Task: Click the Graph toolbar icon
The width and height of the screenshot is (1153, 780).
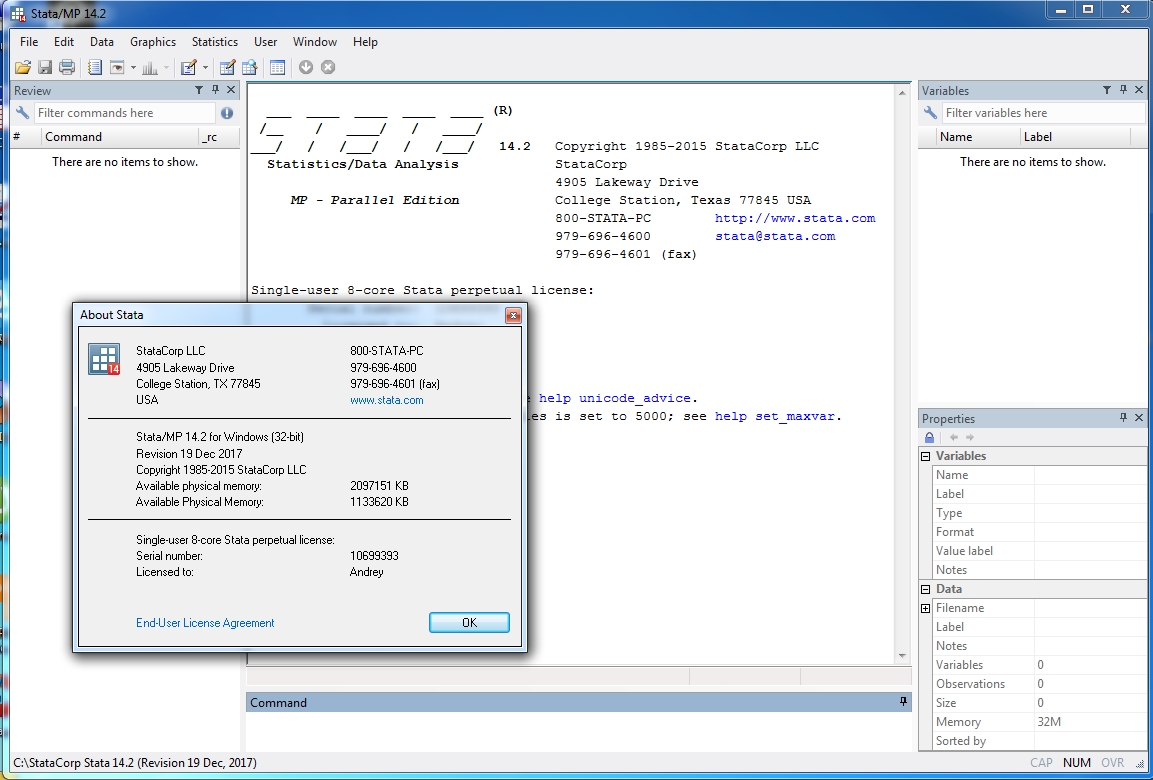Action: point(150,68)
